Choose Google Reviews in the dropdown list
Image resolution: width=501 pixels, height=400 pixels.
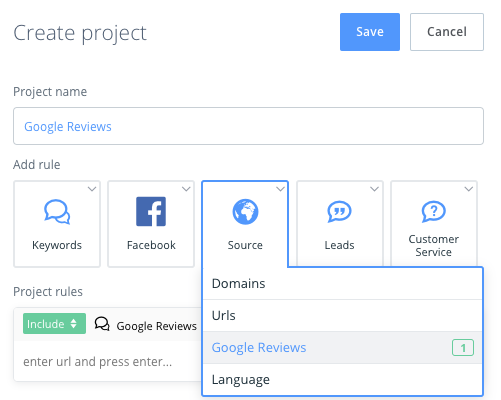click(x=343, y=347)
